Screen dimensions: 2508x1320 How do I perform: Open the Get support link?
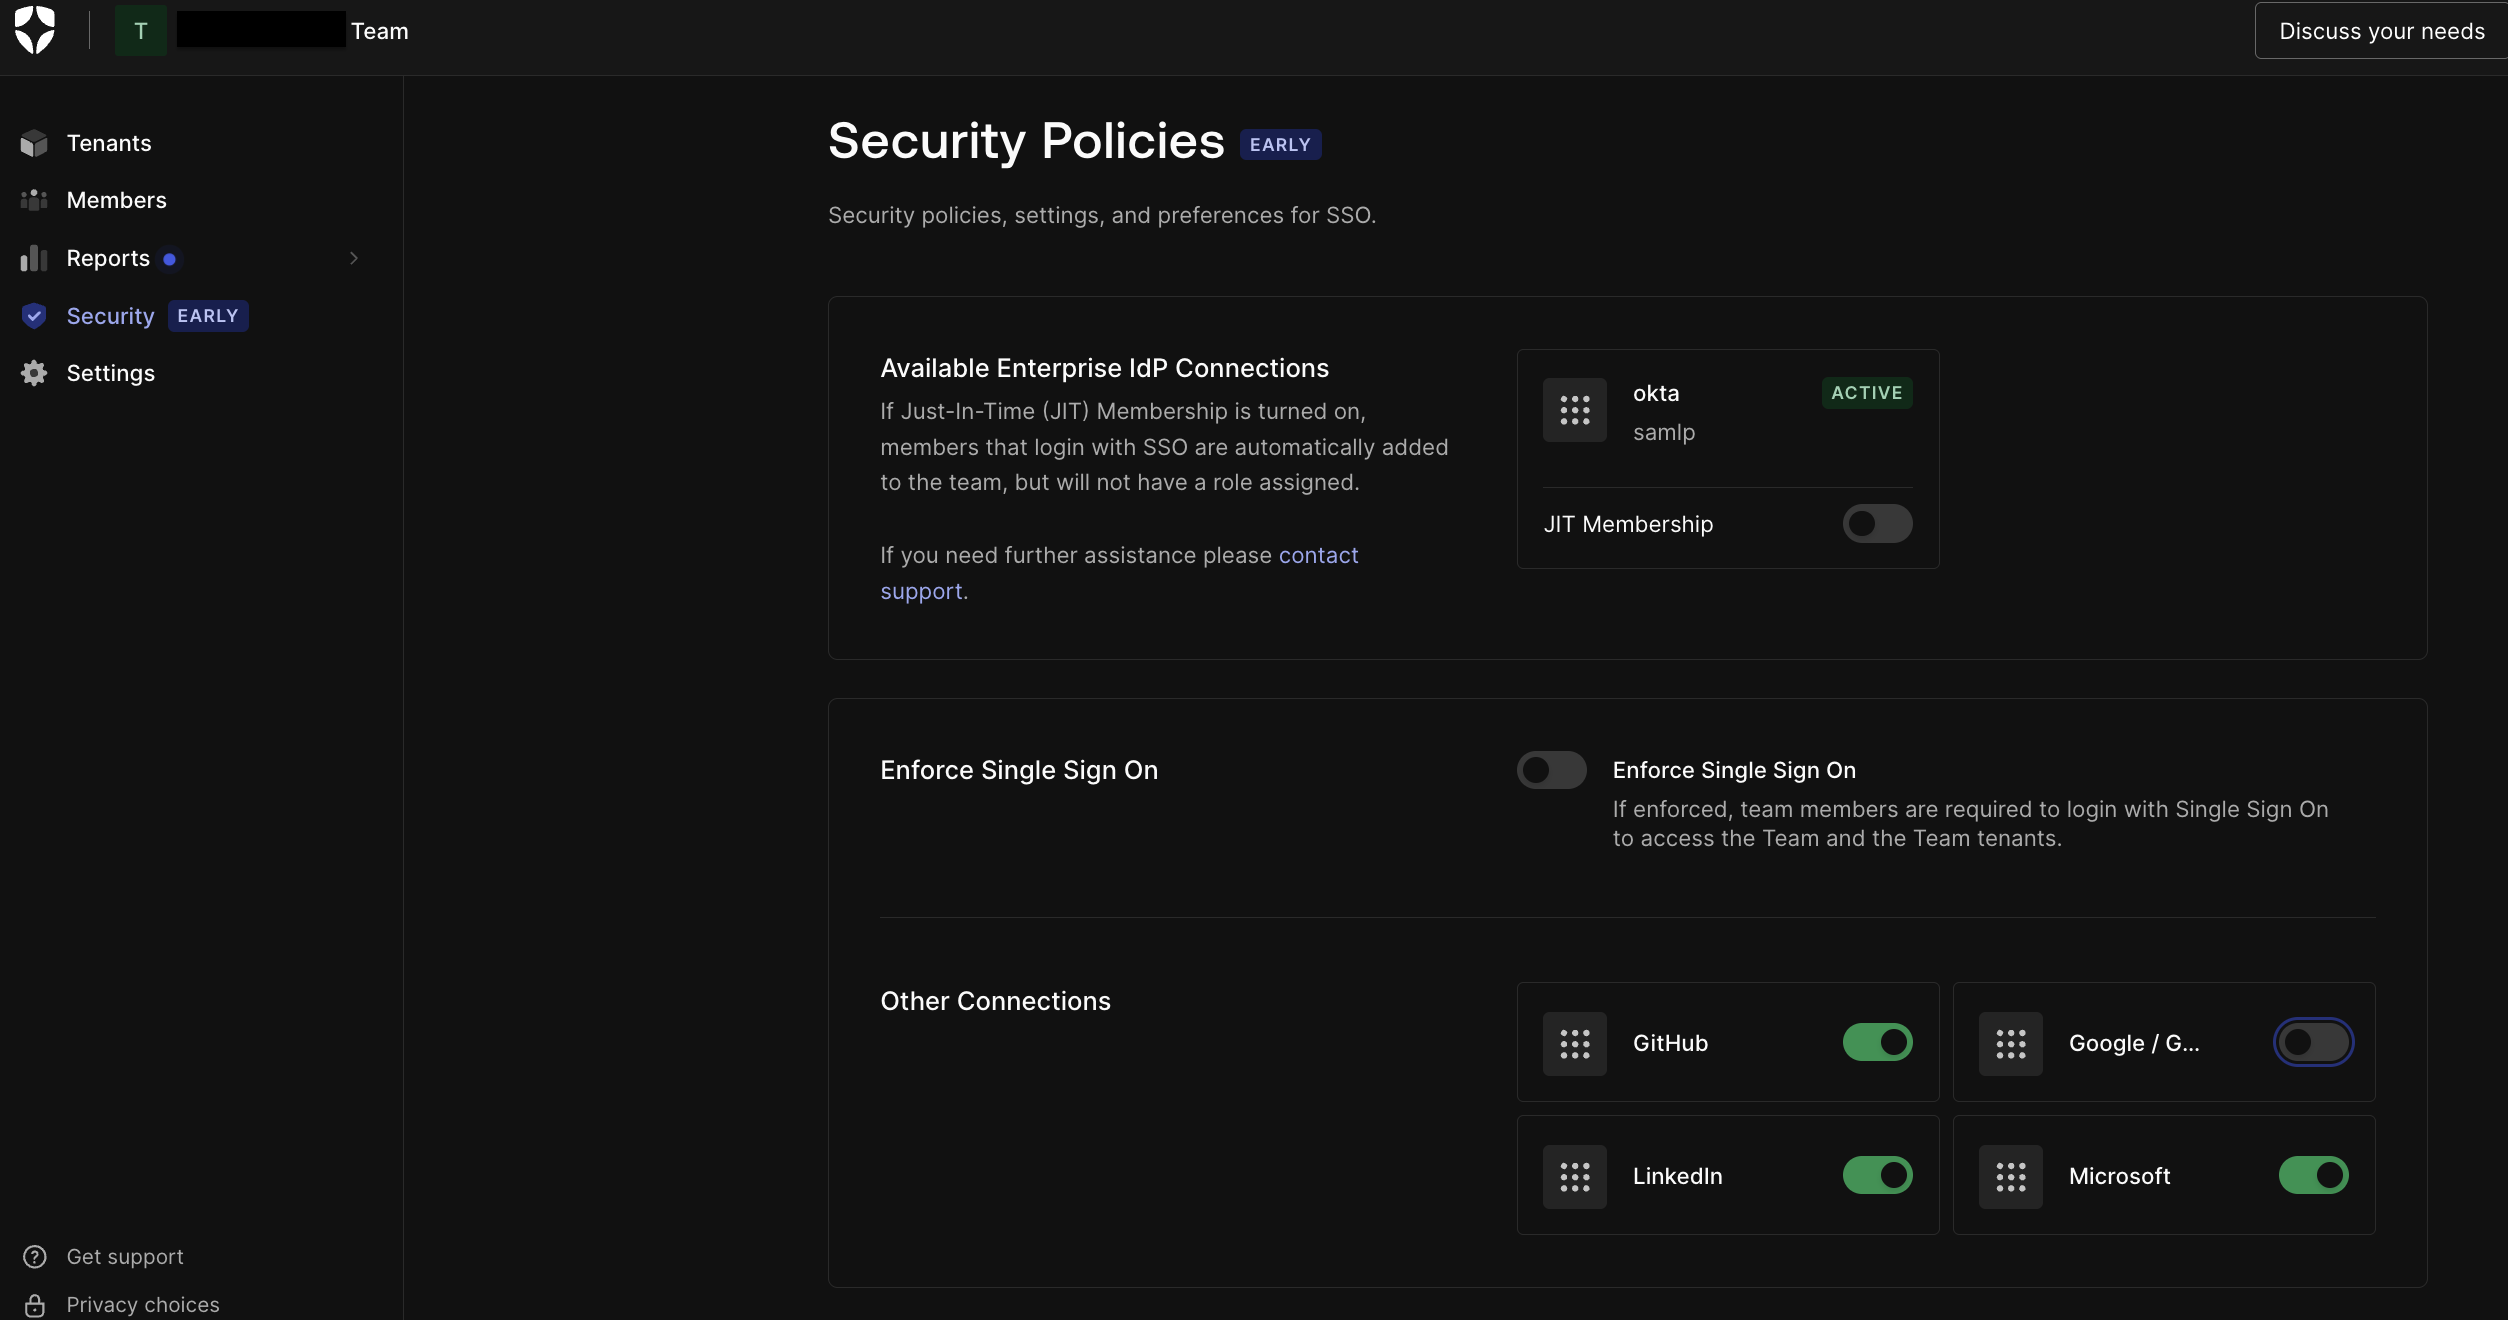124,1257
